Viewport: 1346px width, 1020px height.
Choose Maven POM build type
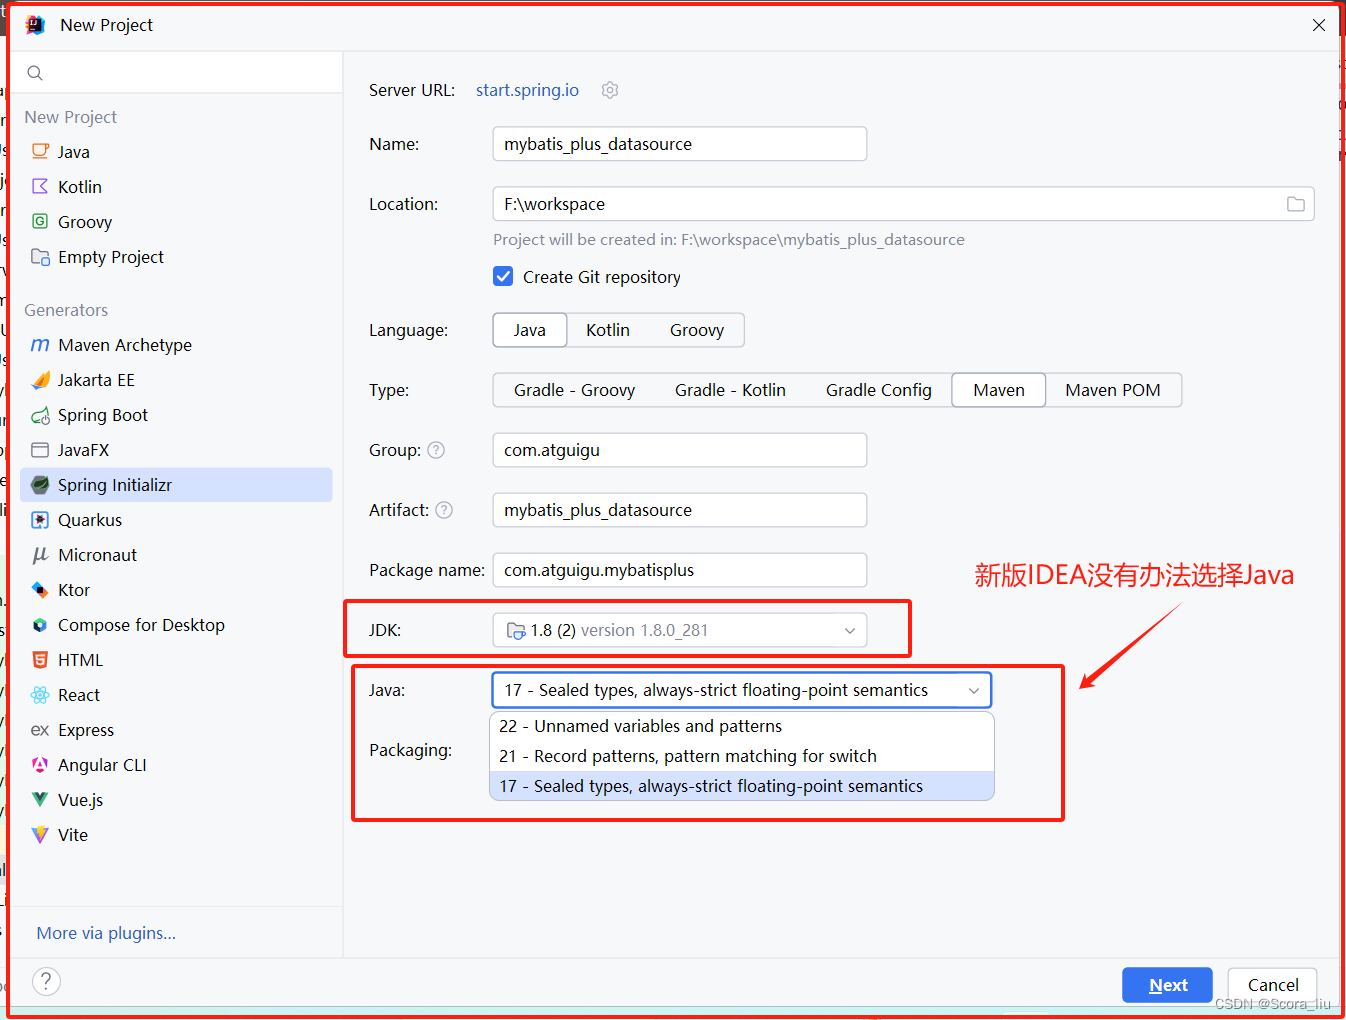(x=1113, y=390)
